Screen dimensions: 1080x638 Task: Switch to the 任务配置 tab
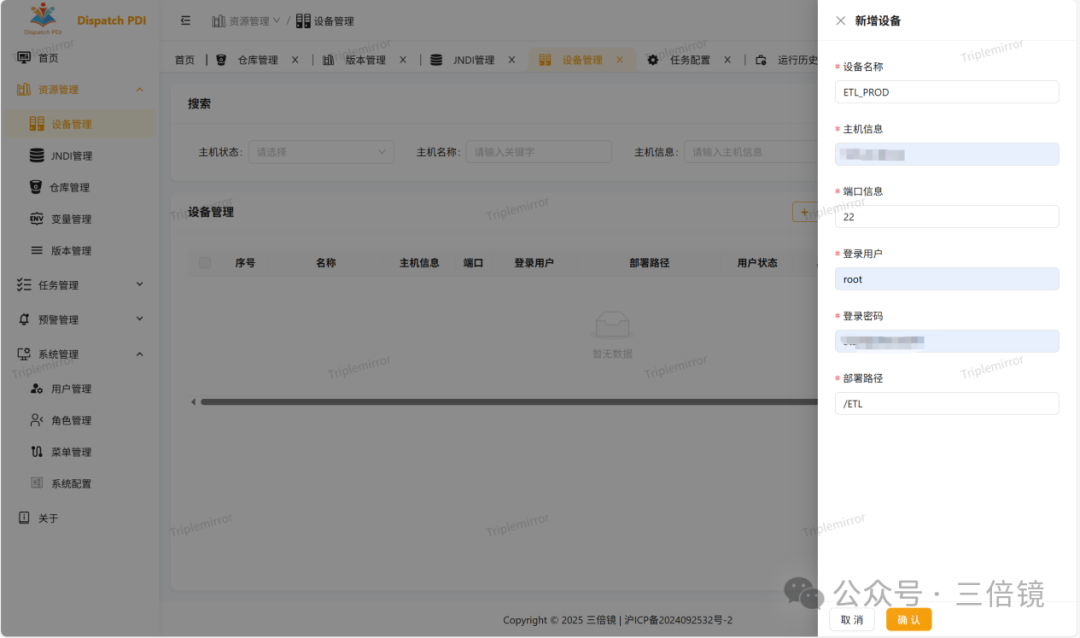692,58
